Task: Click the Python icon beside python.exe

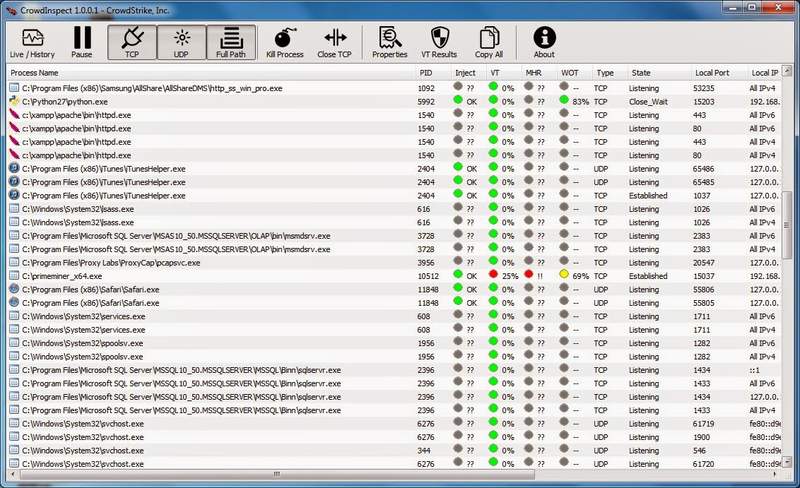Action: pos(14,101)
